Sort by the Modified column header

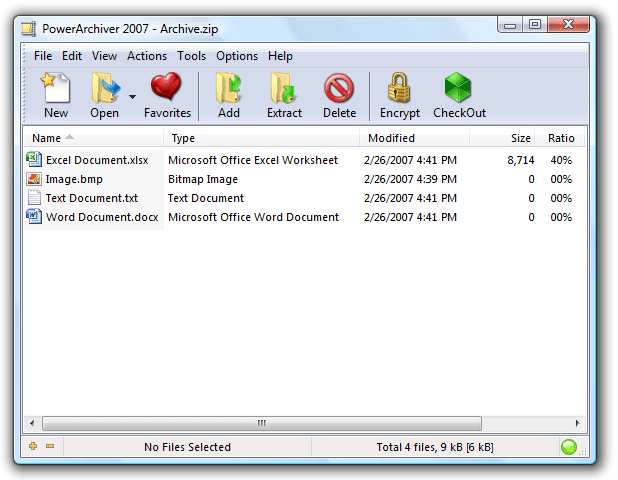[x=414, y=138]
